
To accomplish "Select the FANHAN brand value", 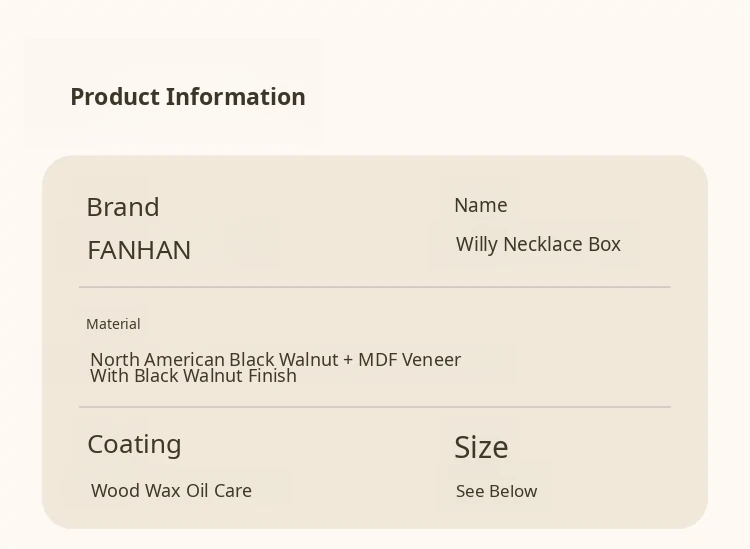I will (x=139, y=250).
